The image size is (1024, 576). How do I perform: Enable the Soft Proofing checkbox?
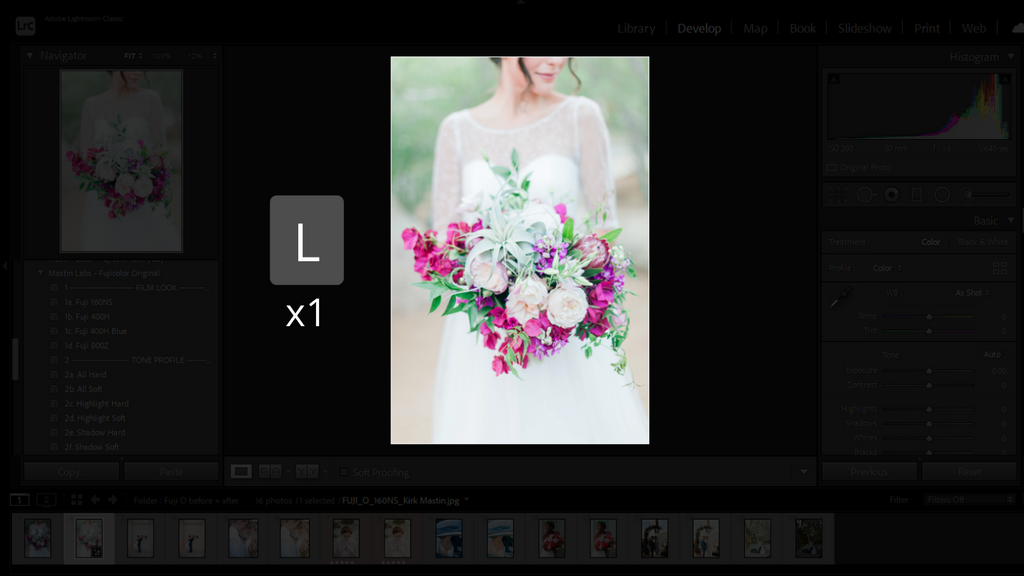click(344, 472)
